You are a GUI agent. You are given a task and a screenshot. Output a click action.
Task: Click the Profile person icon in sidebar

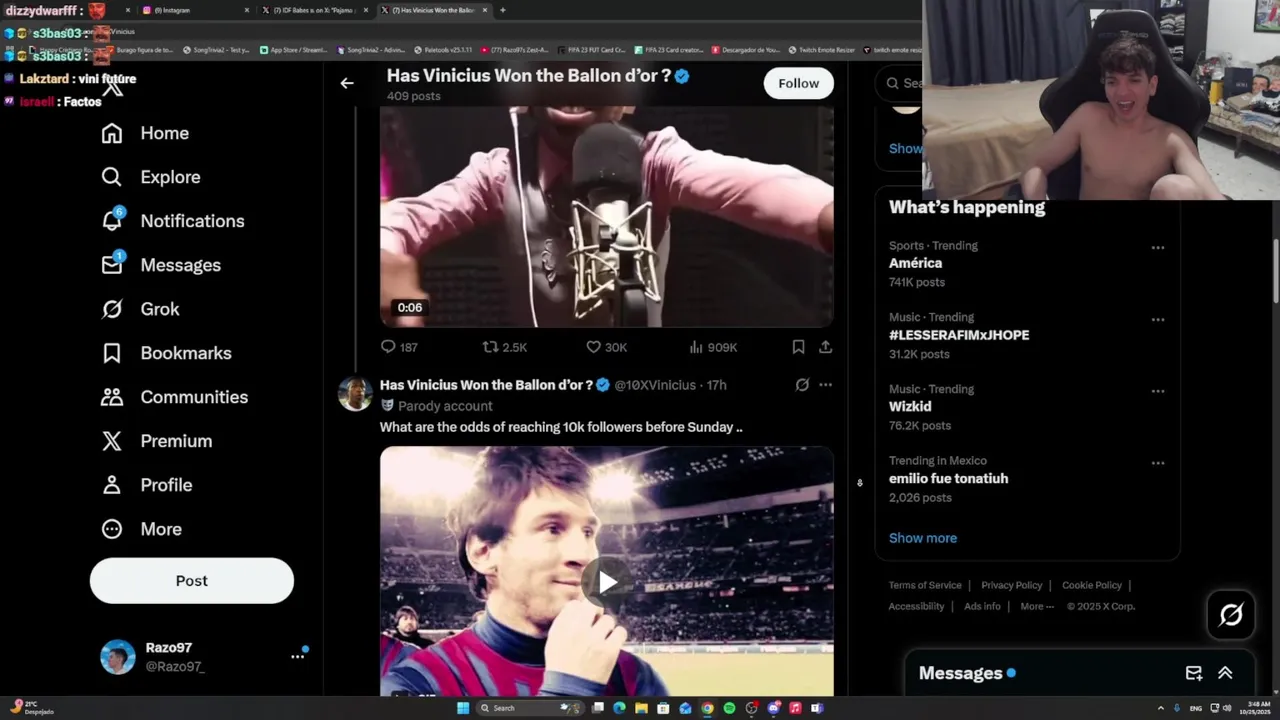click(x=112, y=485)
